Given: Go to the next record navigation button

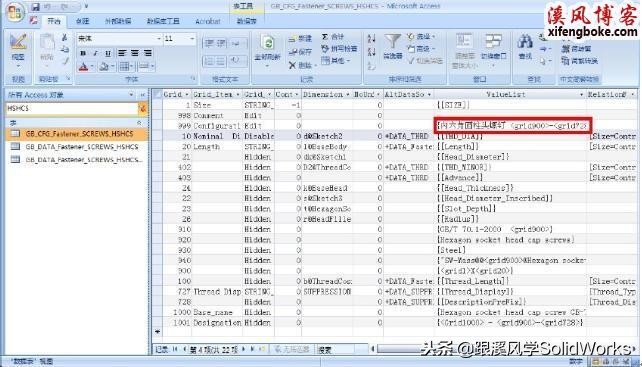Looking at the screenshot, I should [x=244, y=349].
